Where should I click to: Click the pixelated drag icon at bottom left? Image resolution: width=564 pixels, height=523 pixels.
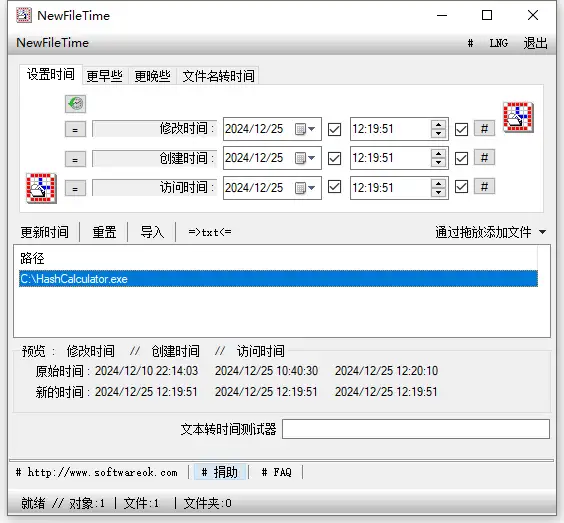click(41, 188)
